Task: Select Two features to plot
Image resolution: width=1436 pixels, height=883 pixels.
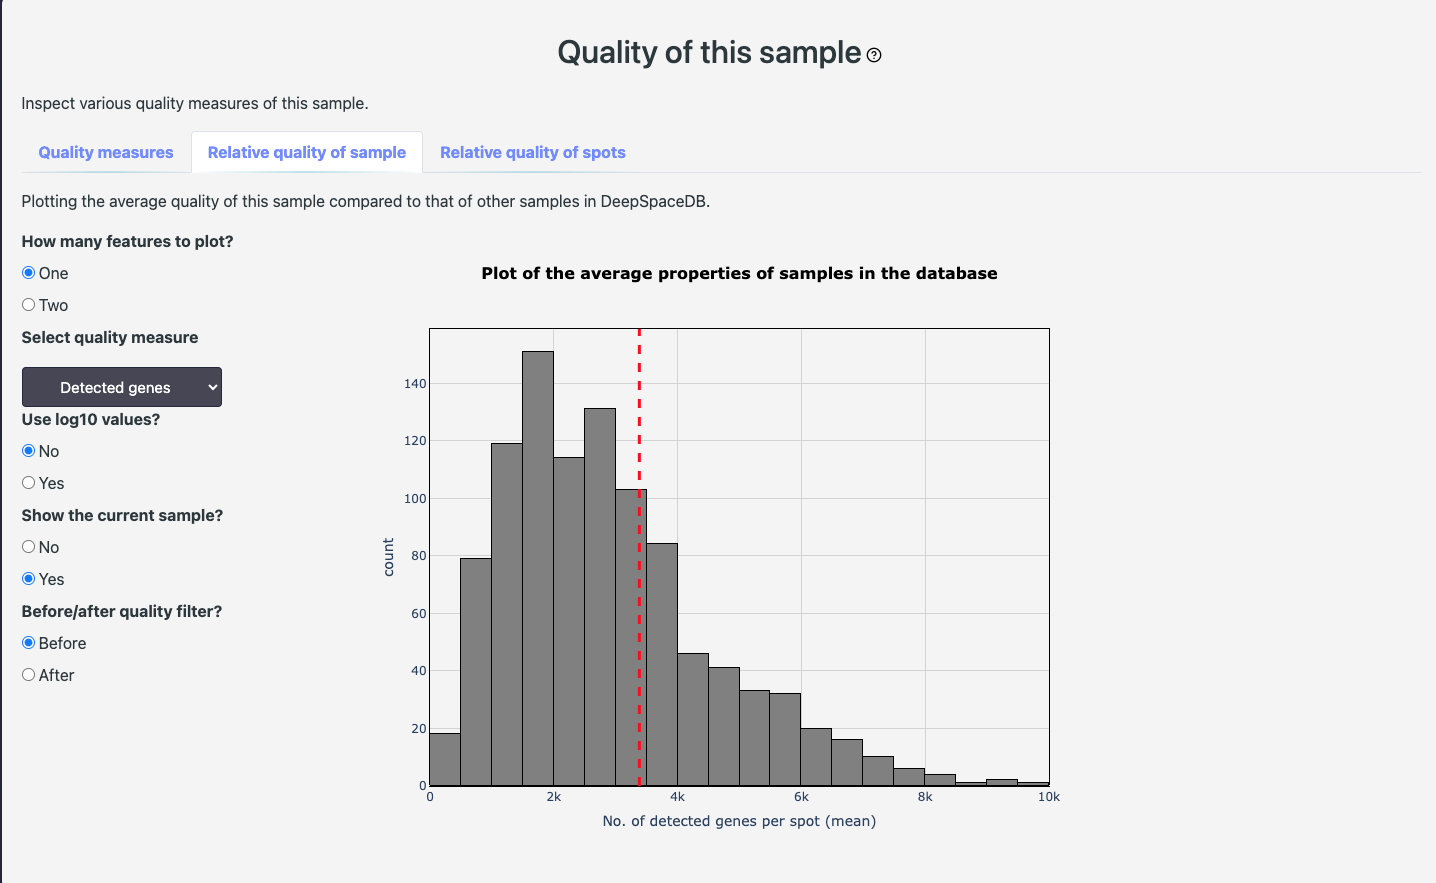Action: (x=29, y=305)
